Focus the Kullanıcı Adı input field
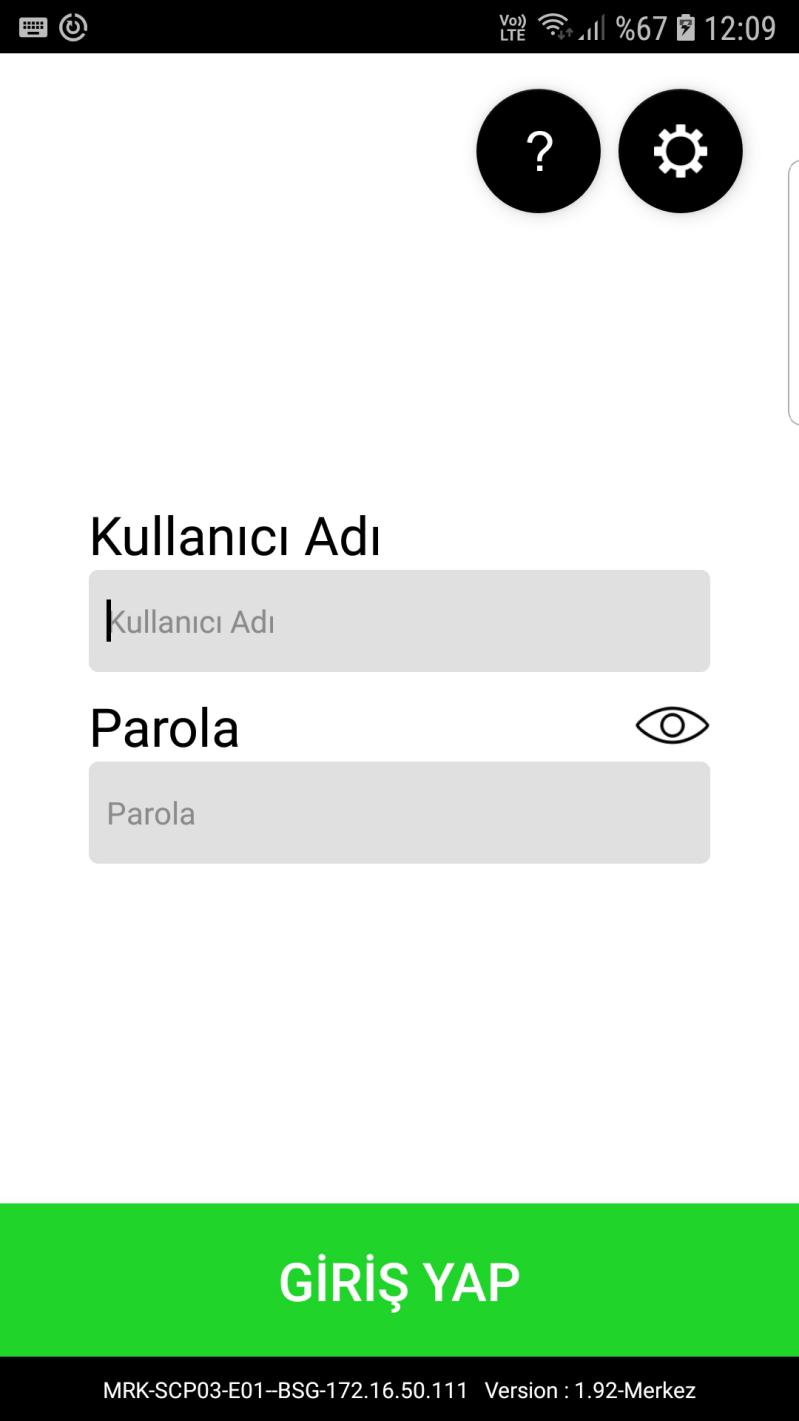This screenshot has width=799, height=1421. click(399, 621)
